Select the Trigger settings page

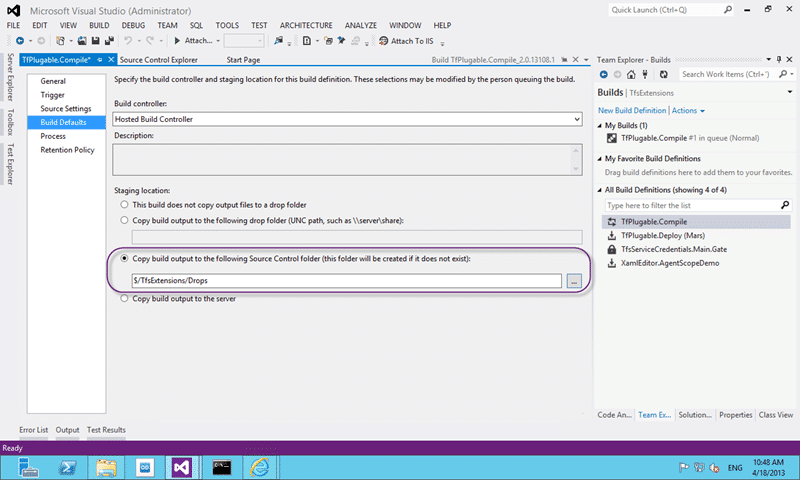tap(53, 95)
